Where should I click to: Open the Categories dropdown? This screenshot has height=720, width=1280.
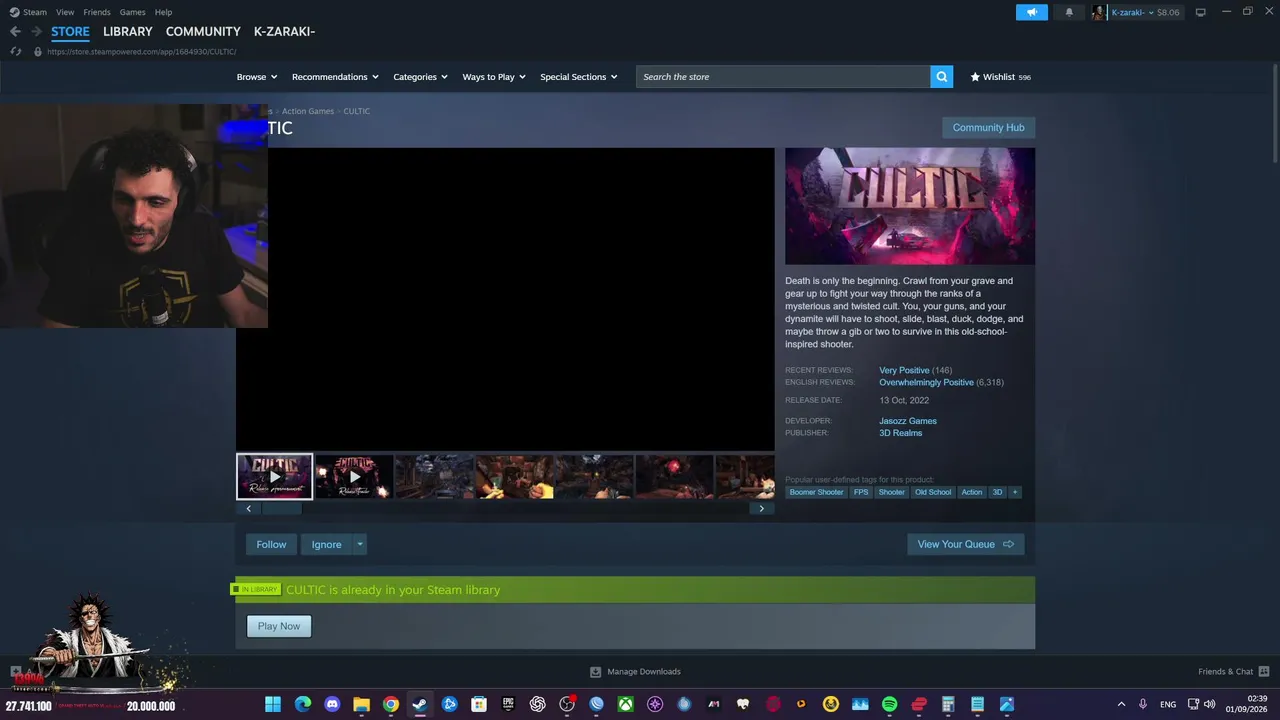coord(420,77)
